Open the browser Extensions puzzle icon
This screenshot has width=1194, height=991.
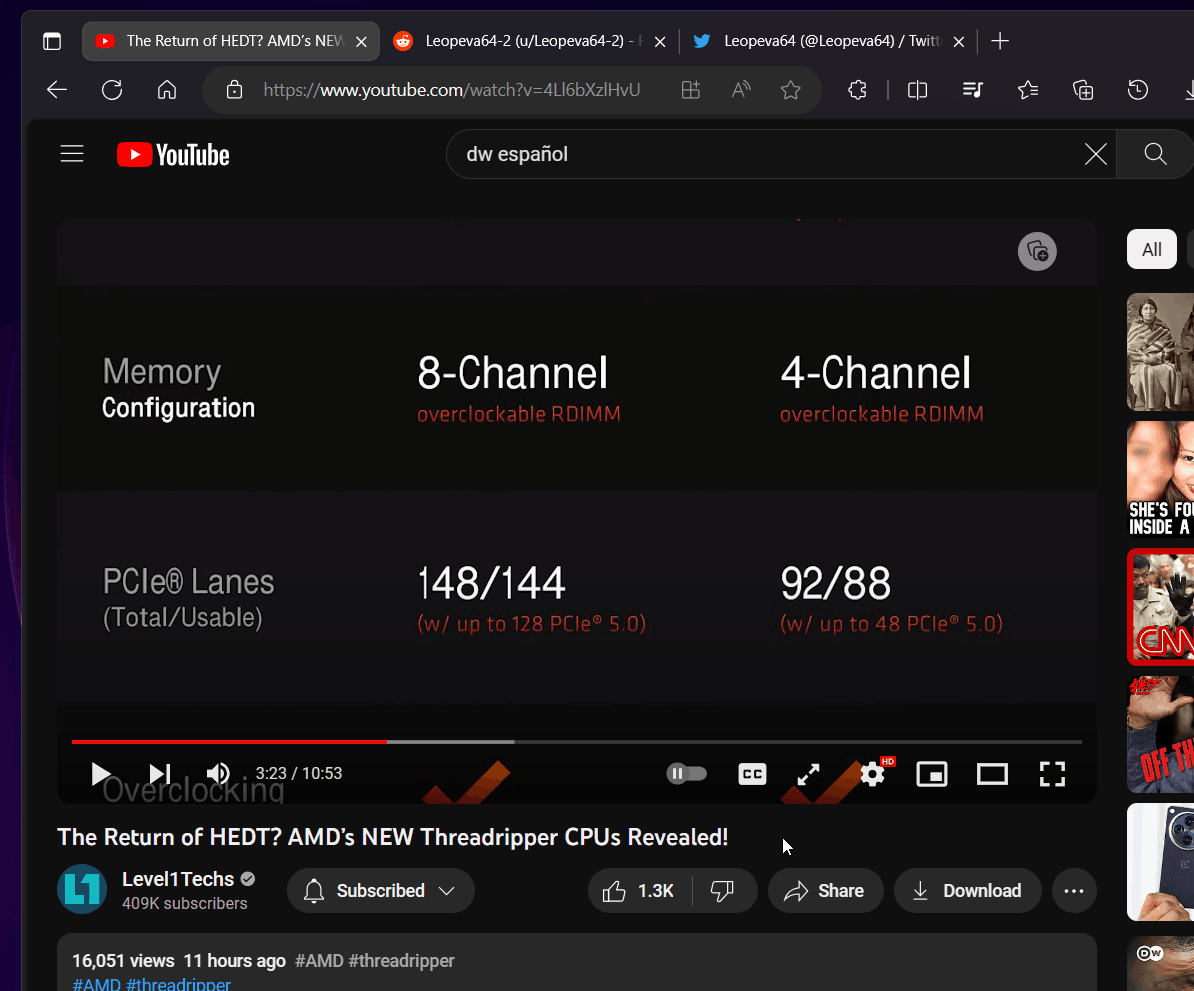tap(857, 90)
